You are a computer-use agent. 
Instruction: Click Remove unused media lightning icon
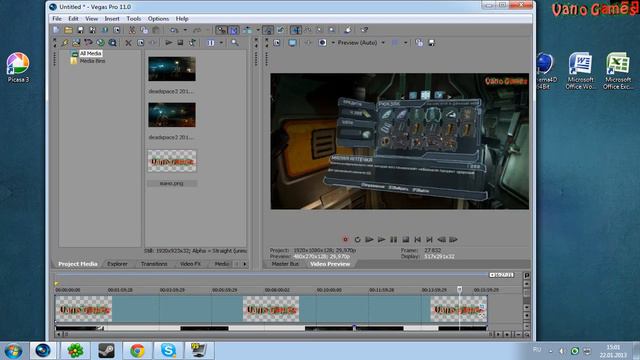click(64, 42)
